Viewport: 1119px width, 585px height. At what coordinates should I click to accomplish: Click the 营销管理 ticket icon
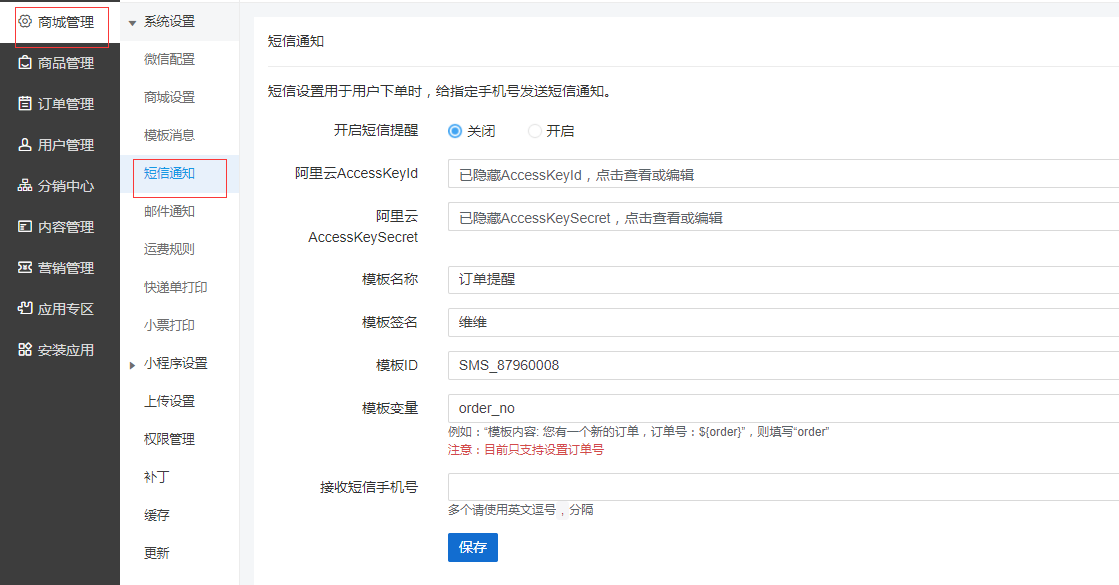[x=26, y=268]
